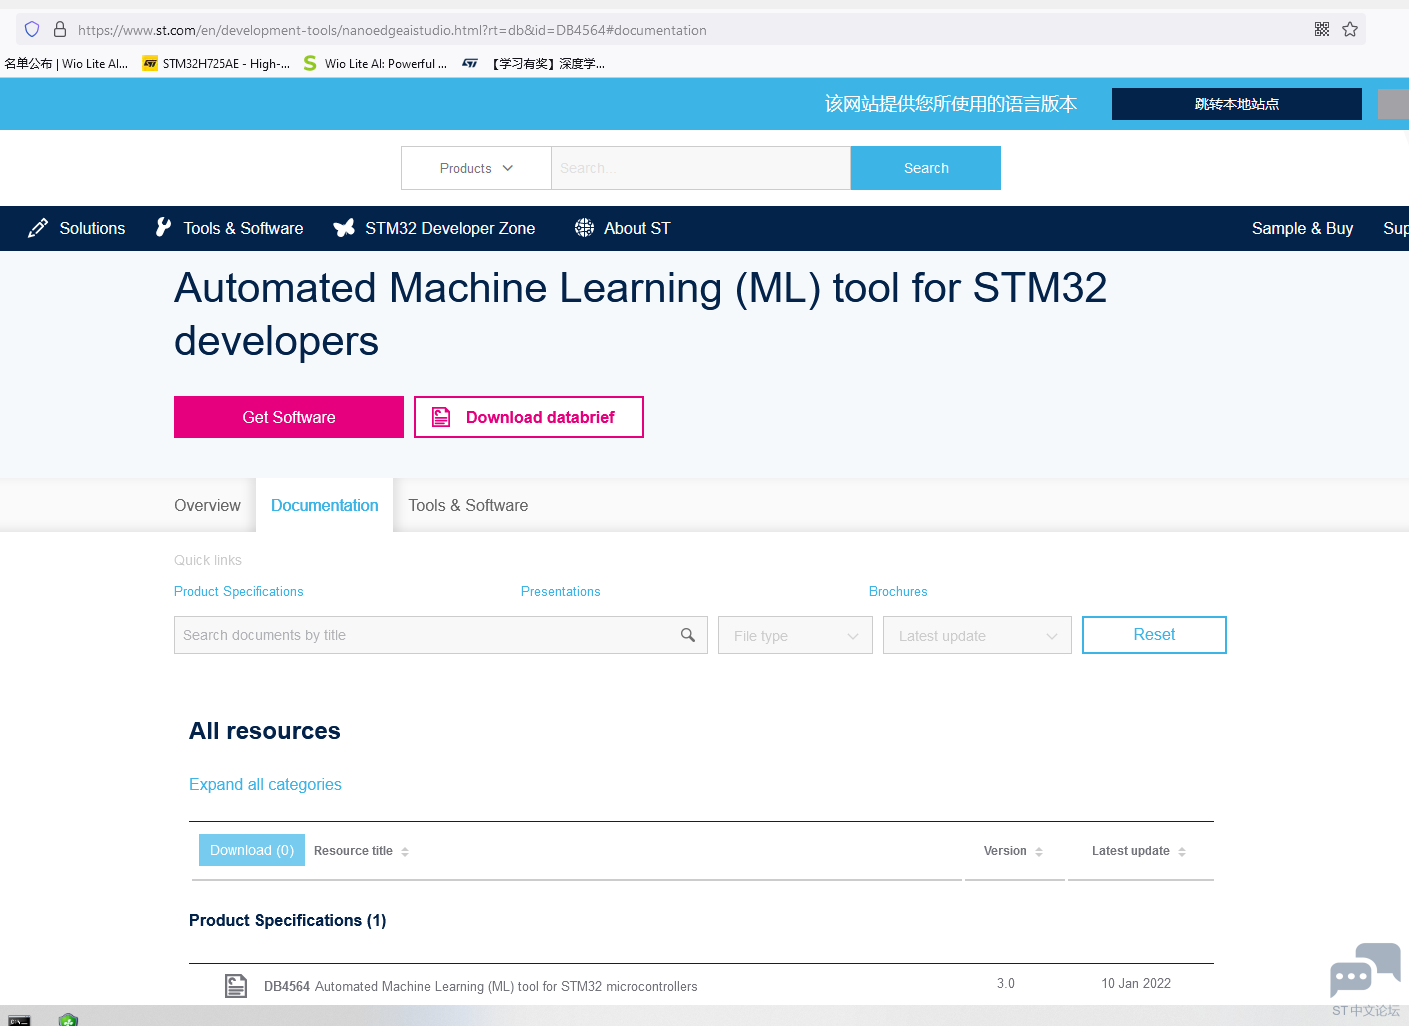Open the DB4564 document link
This screenshot has height=1026, width=1409.
pyautogui.click(x=481, y=986)
